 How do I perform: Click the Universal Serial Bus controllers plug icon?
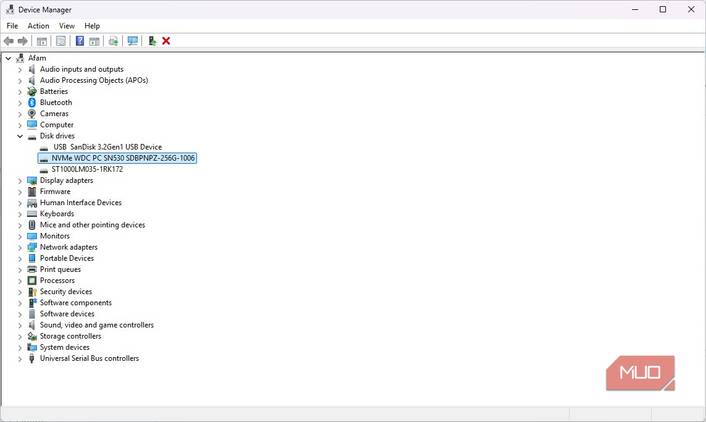click(32, 358)
